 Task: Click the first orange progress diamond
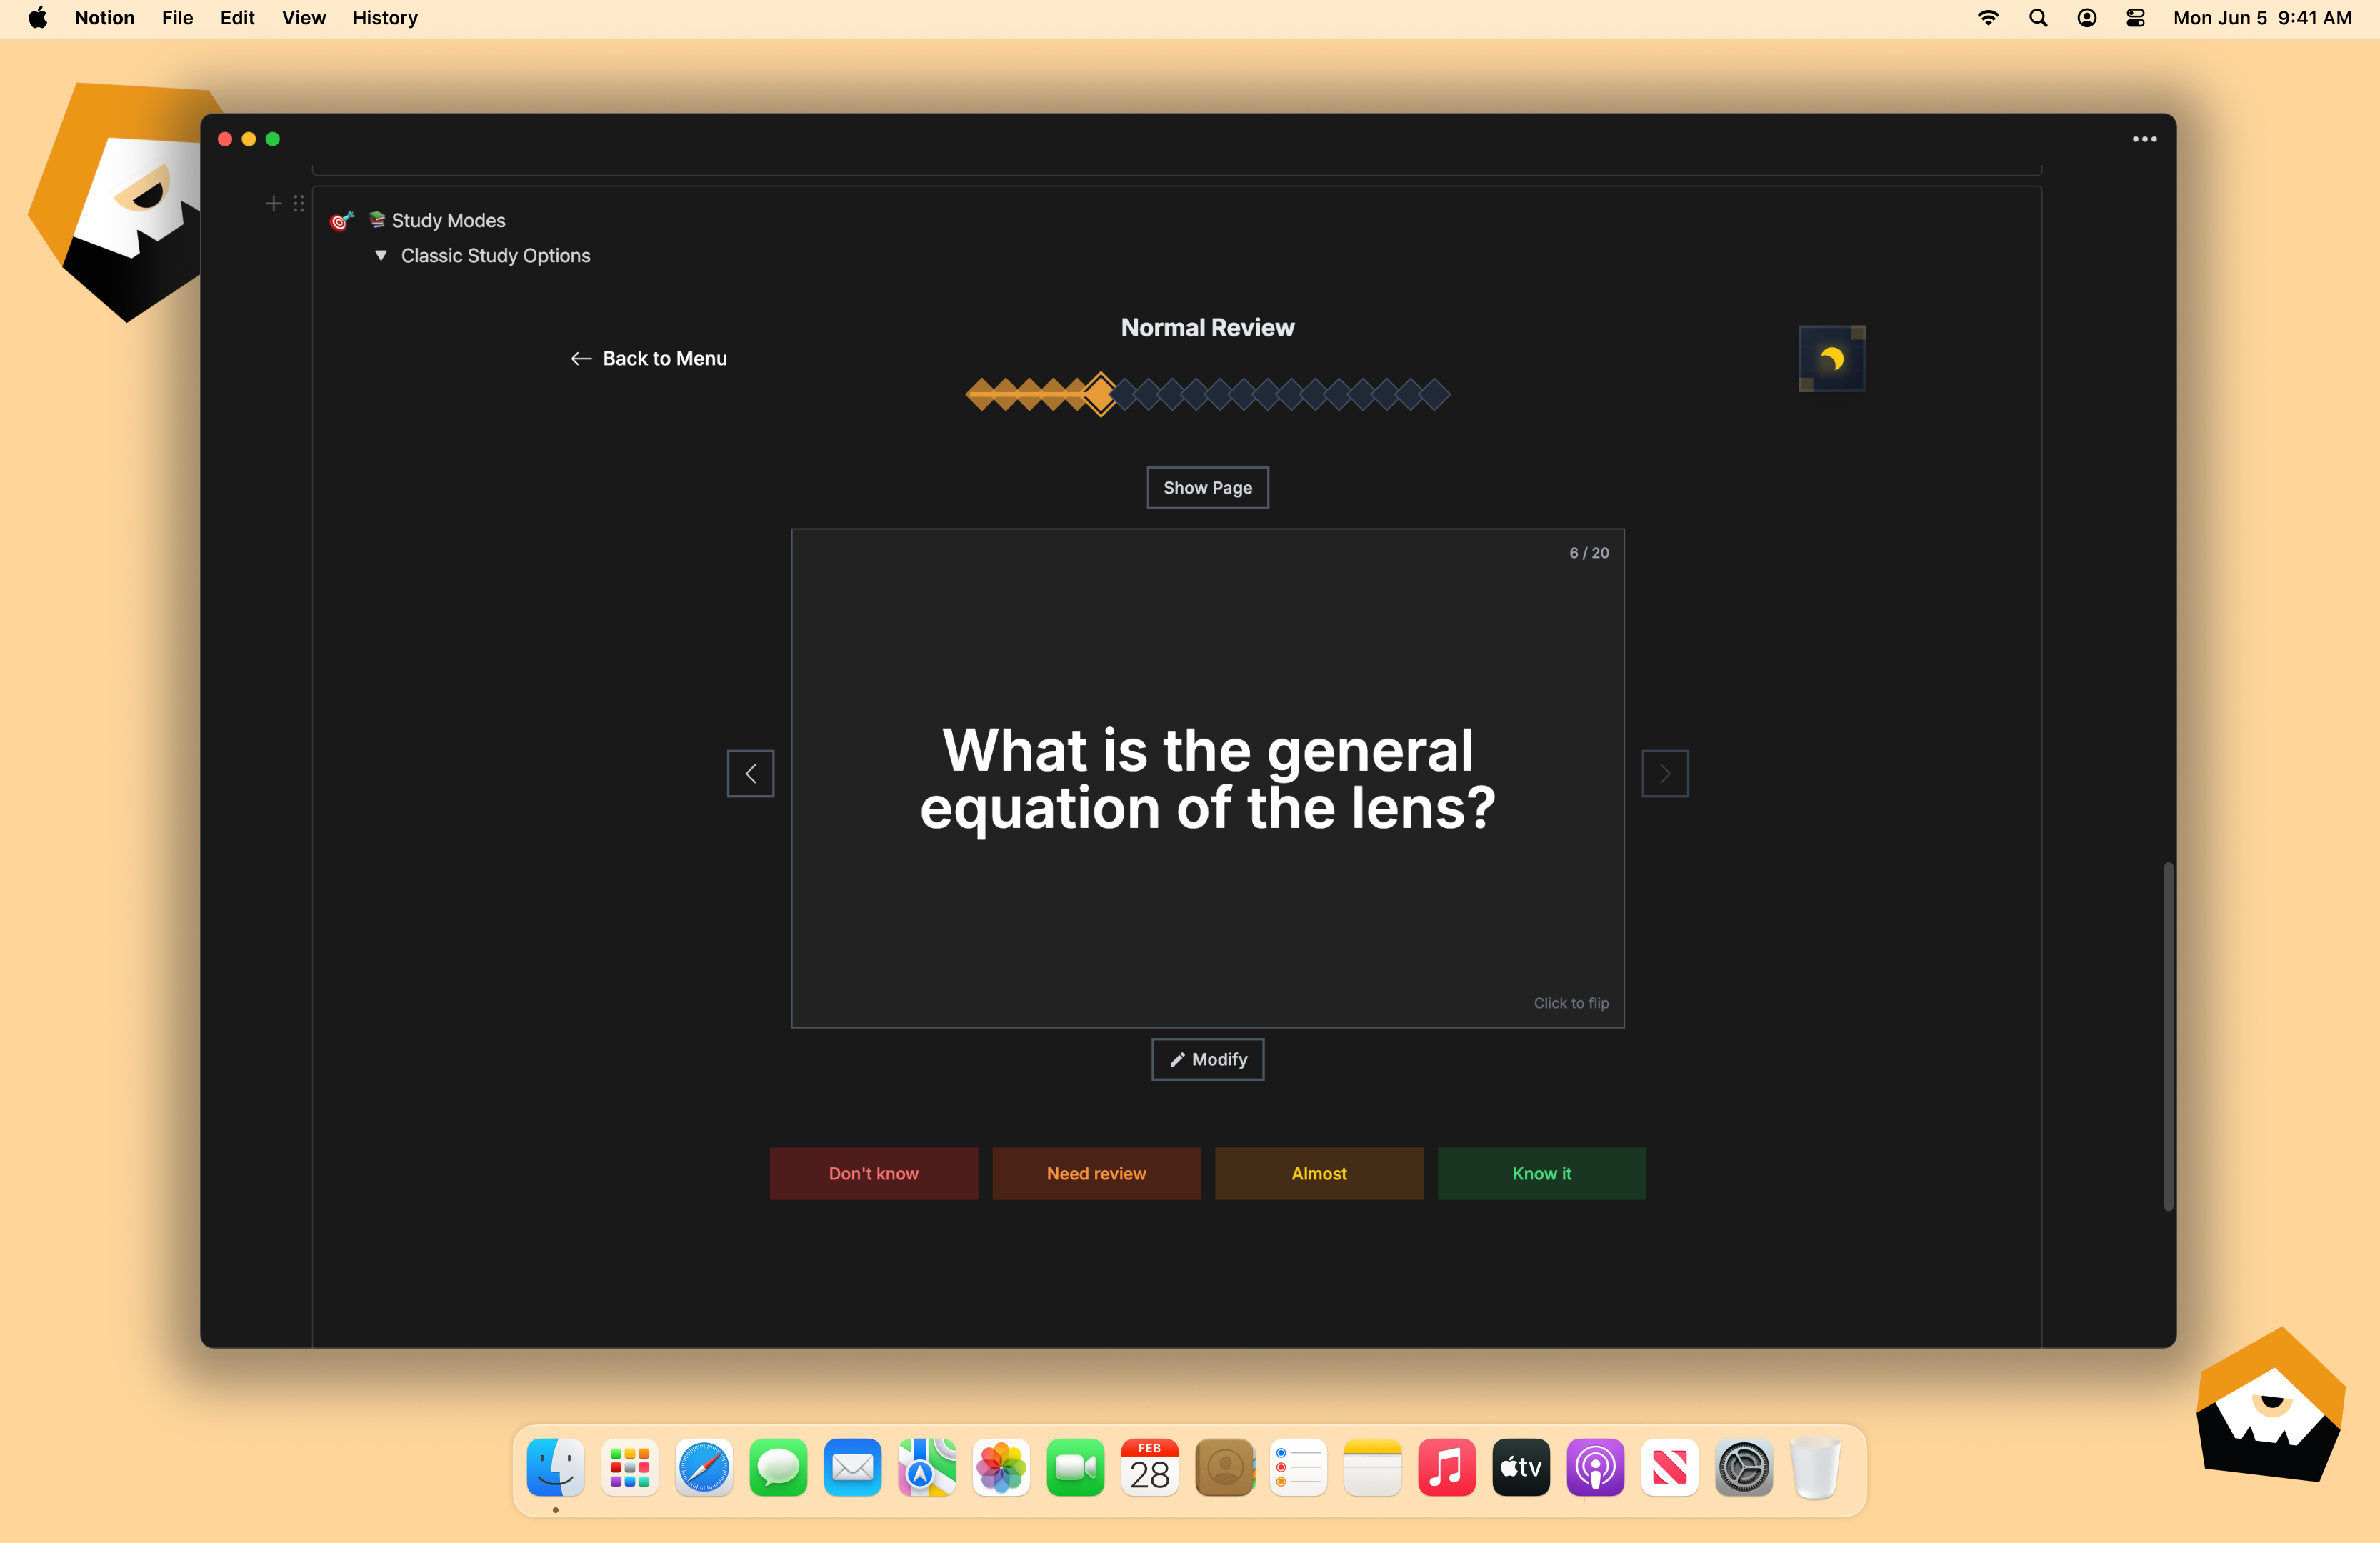[x=981, y=394]
